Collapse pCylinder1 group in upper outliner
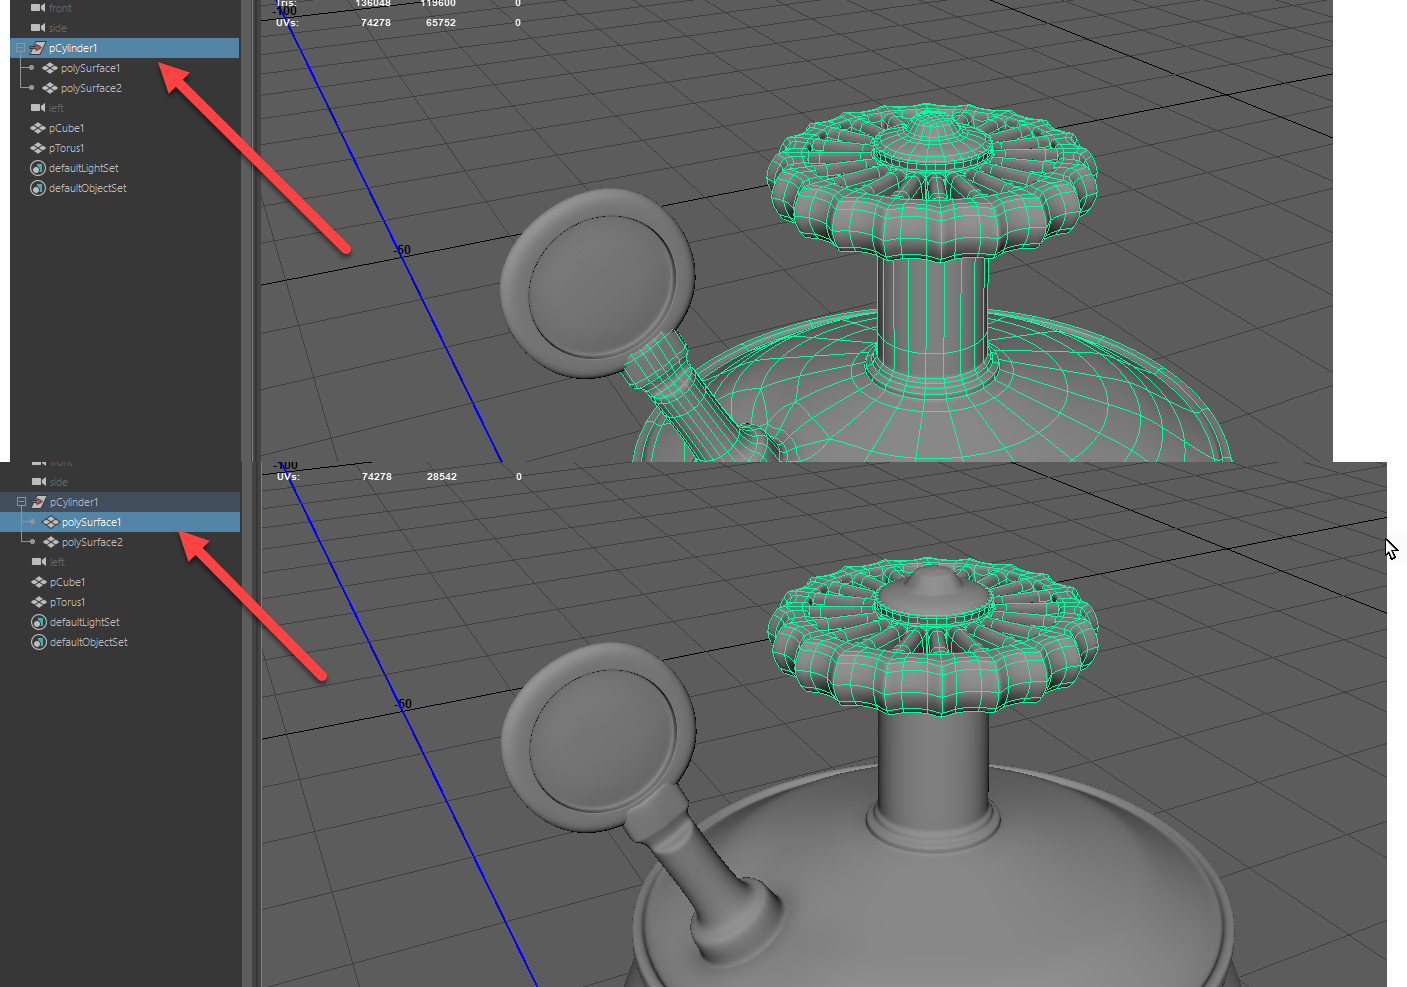The height and width of the screenshot is (987, 1407). pos(20,48)
